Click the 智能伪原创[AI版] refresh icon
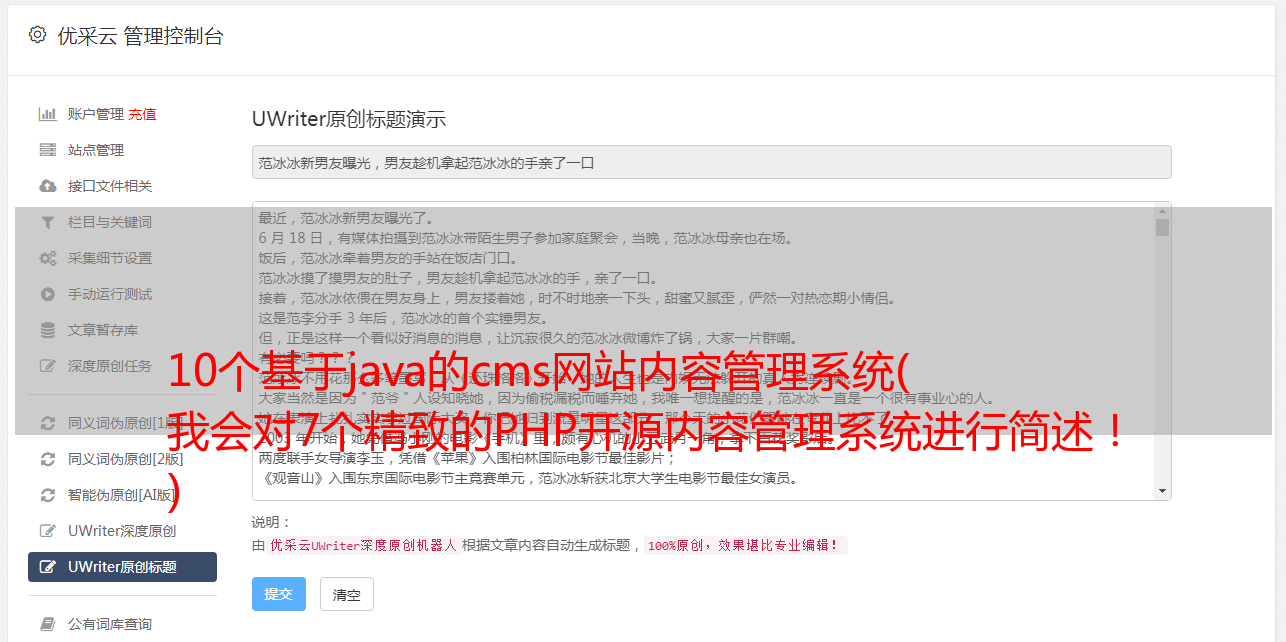1286x642 pixels. (x=47, y=495)
